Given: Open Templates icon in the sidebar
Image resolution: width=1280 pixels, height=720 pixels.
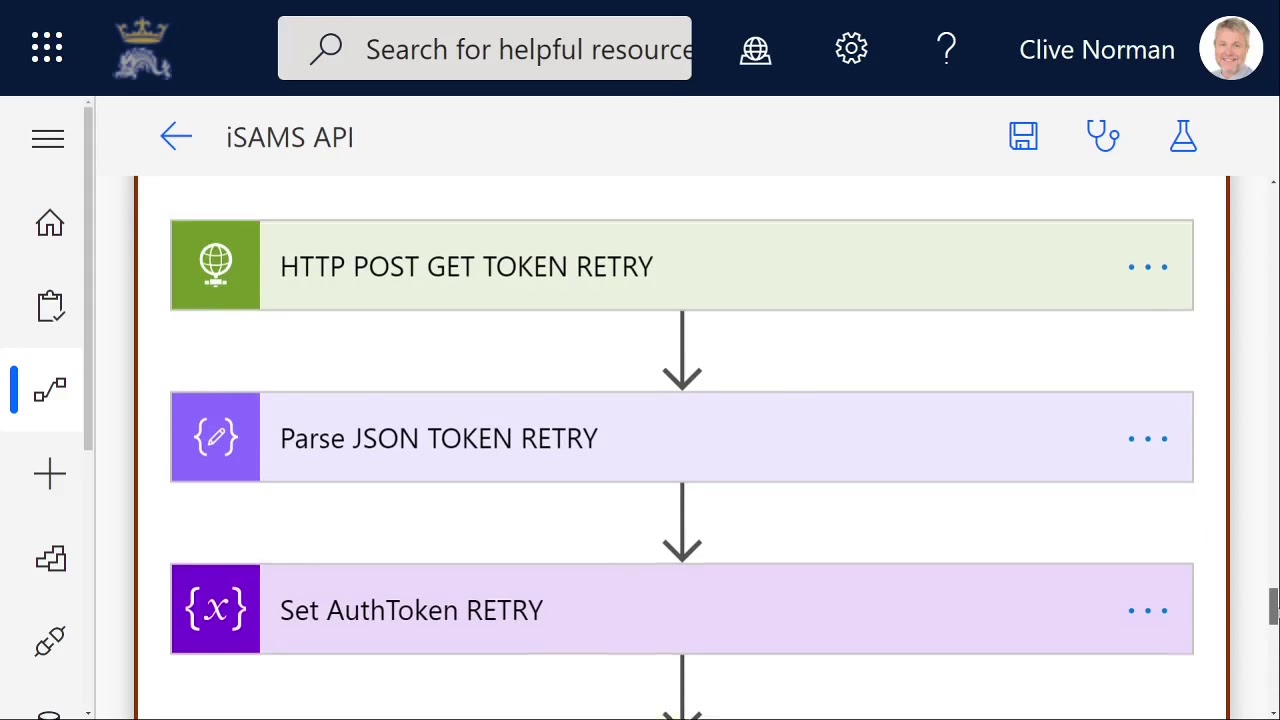Looking at the screenshot, I should tap(50, 558).
